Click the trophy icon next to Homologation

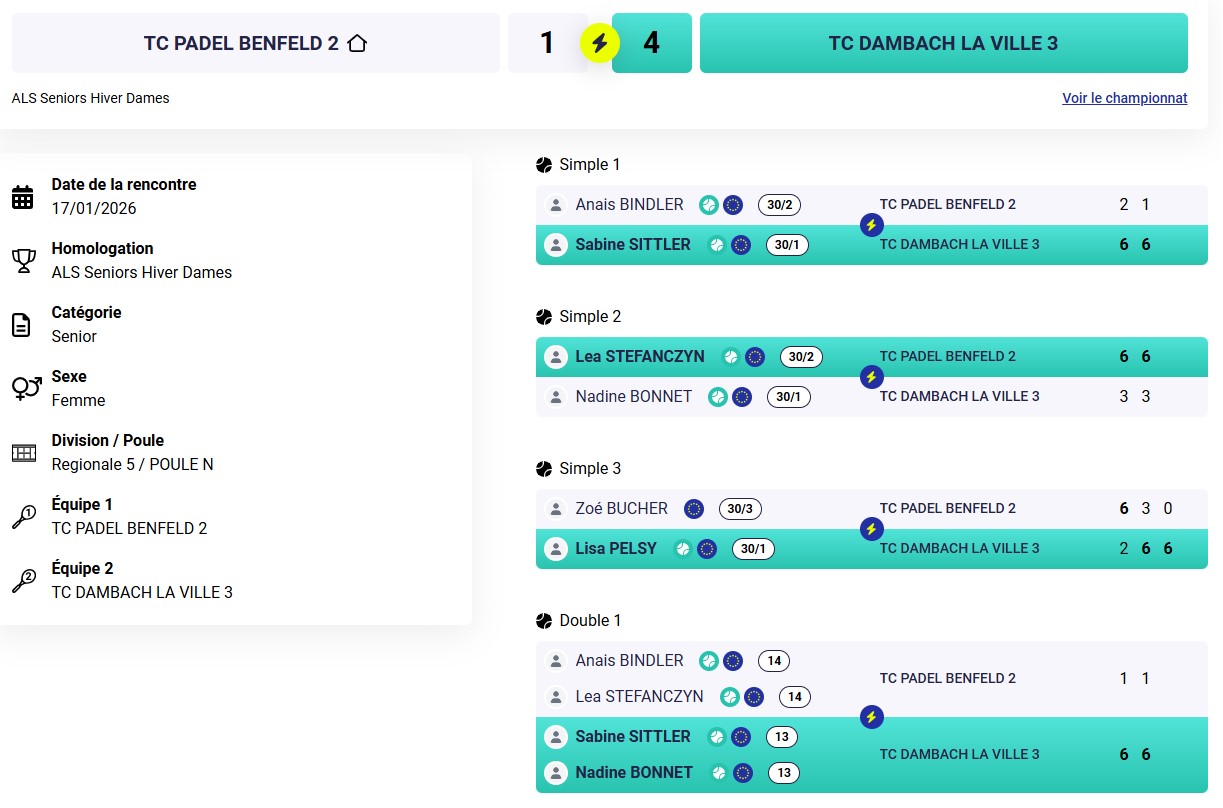pos(23,261)
